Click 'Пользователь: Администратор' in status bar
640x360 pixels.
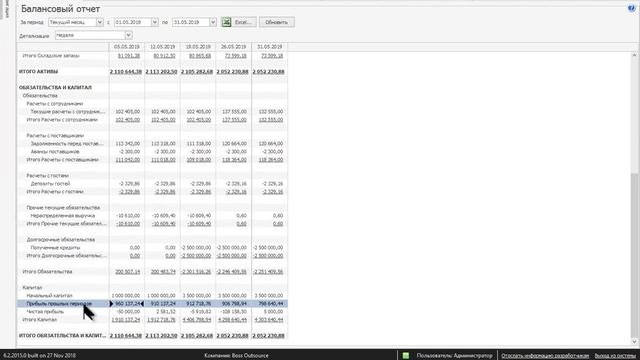coord(454,356)
